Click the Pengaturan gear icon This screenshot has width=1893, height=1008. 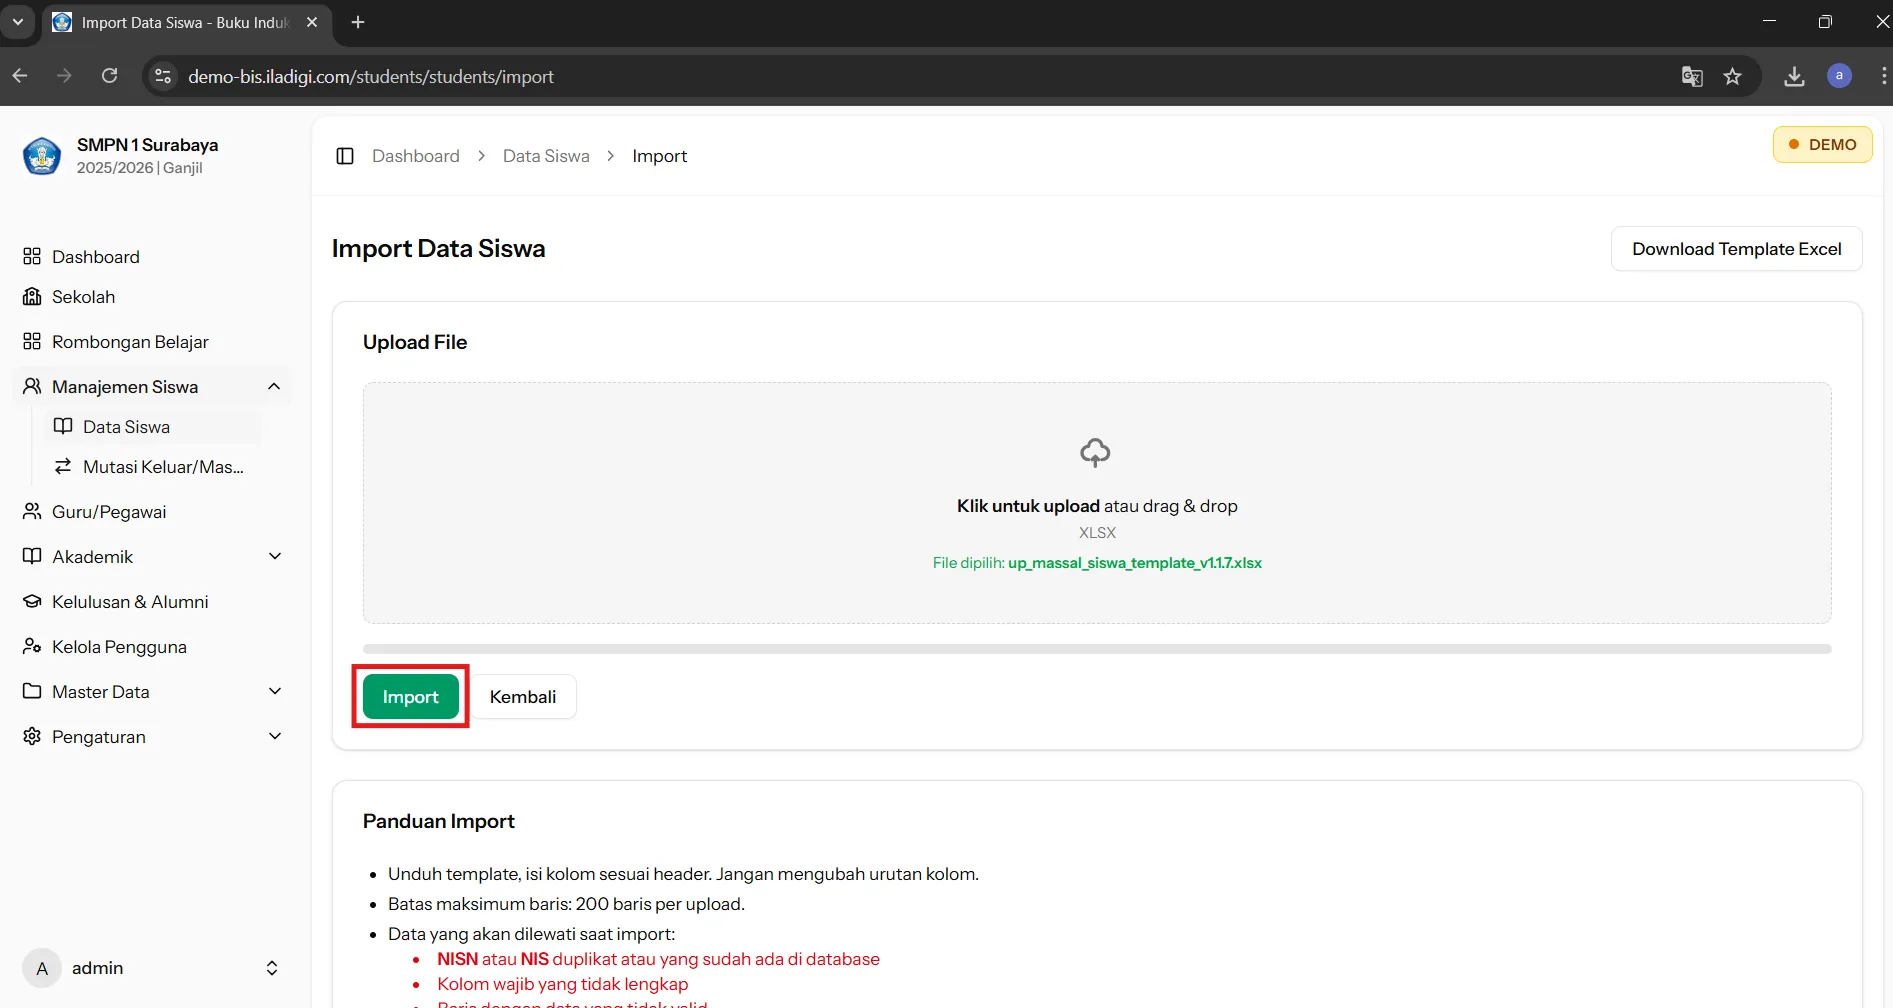(32, 737)
